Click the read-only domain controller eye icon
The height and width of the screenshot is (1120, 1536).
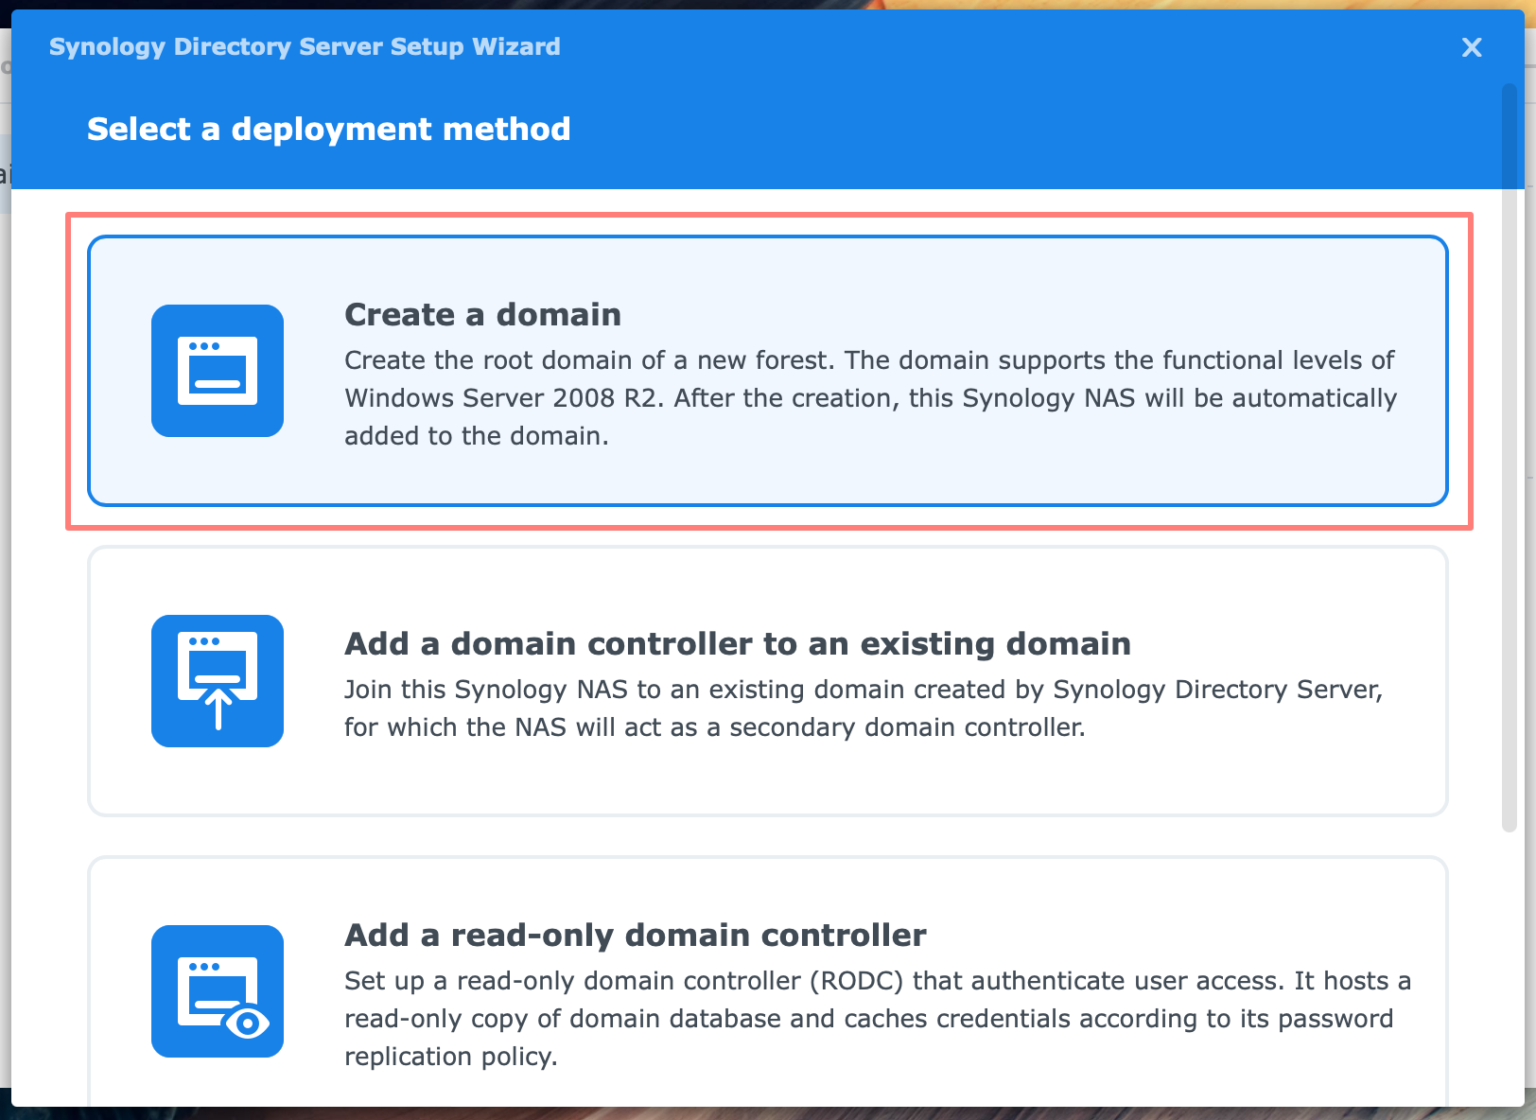(x=217, y=991)
